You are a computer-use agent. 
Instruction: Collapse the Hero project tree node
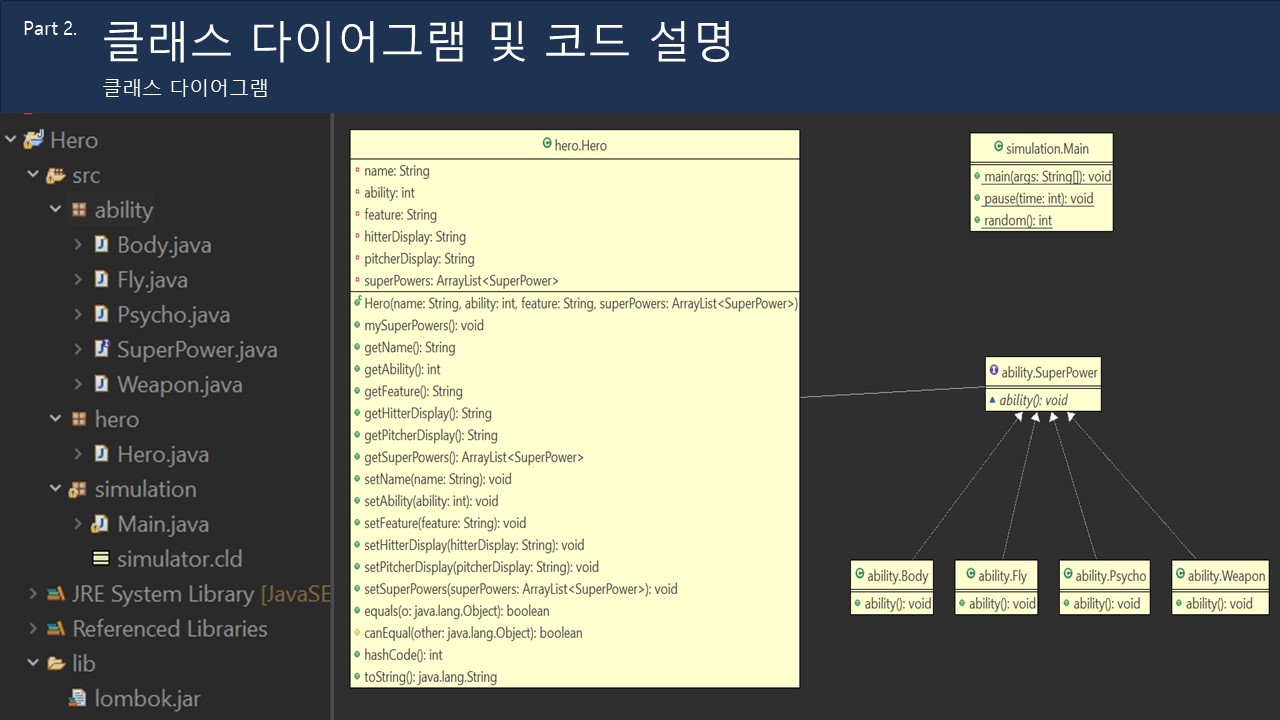[x=11, y=140]
